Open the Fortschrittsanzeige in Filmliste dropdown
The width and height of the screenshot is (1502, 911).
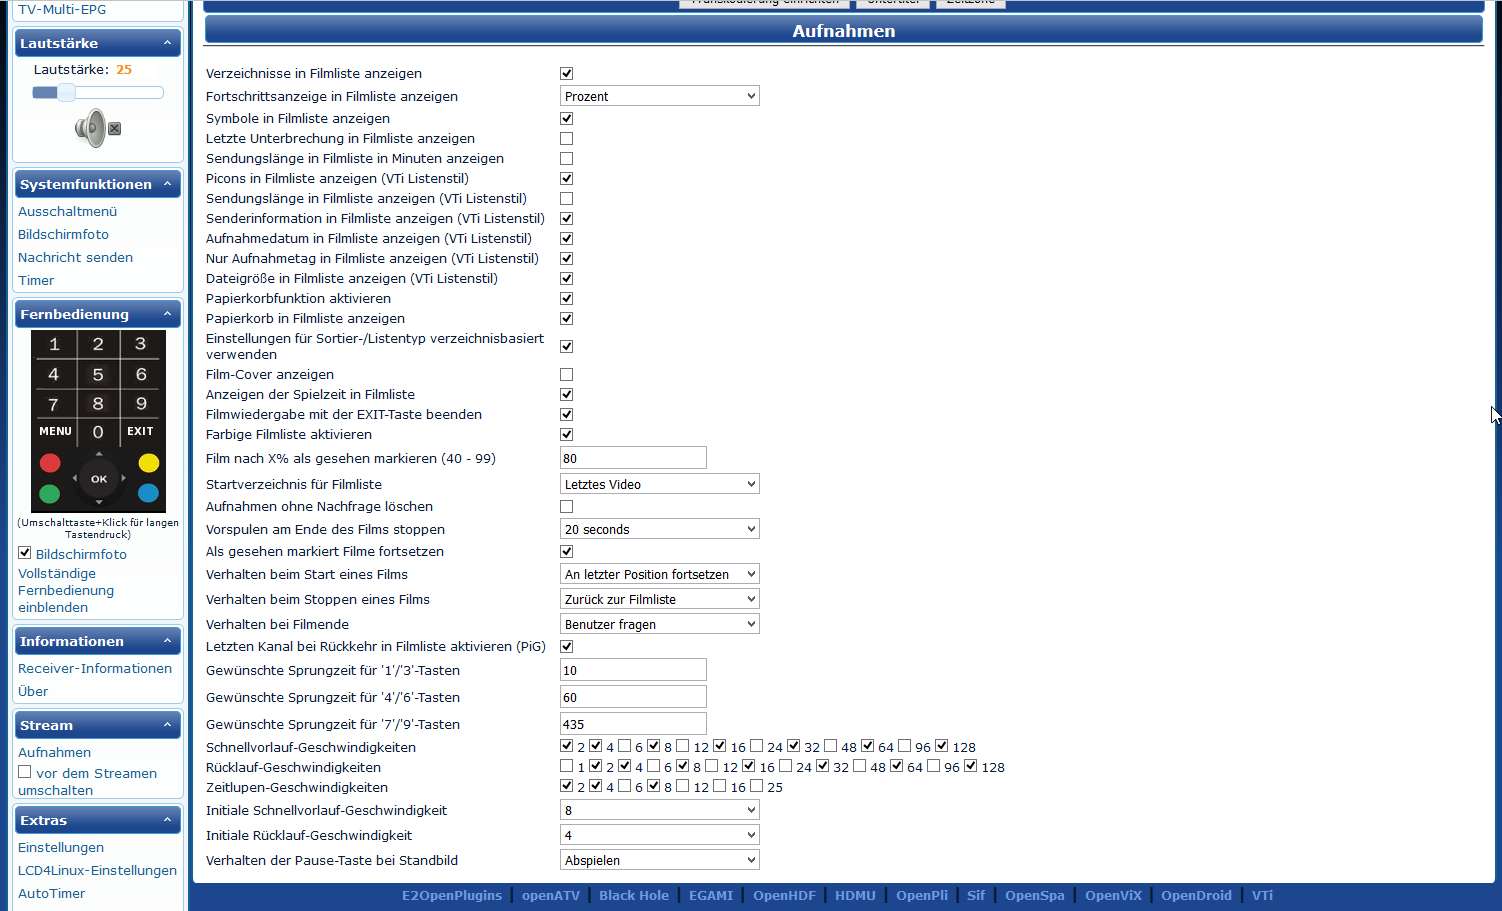click(659, 97)
